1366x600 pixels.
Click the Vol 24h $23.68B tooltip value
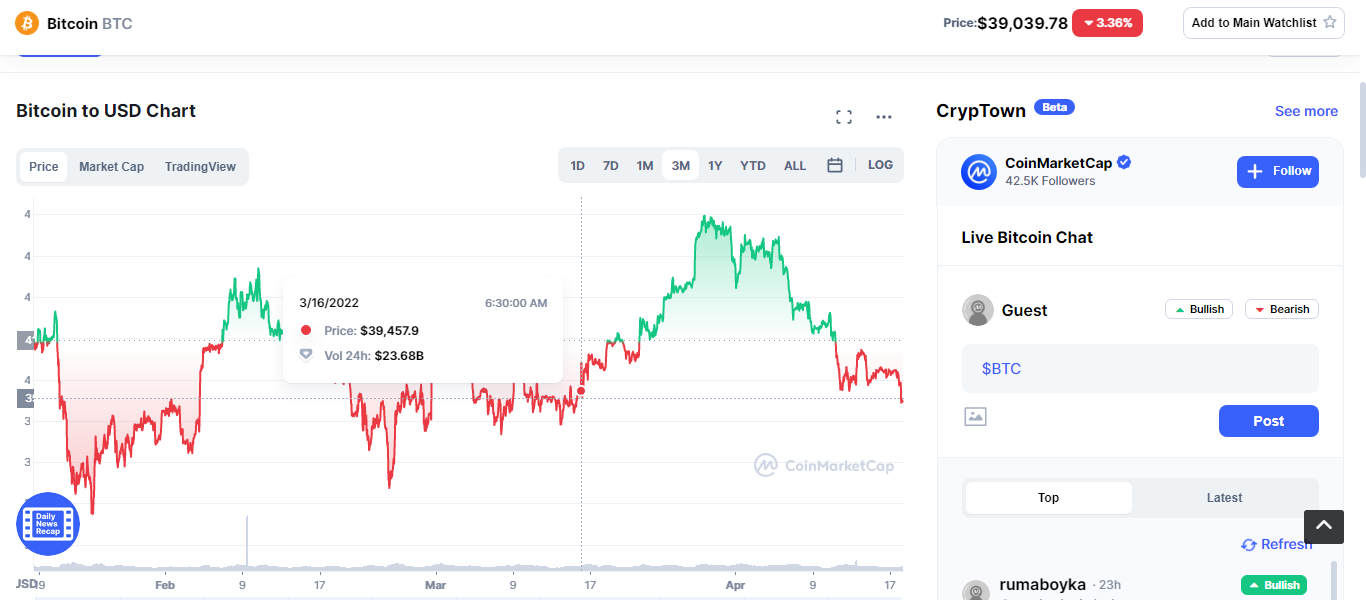tap(399, 355)
